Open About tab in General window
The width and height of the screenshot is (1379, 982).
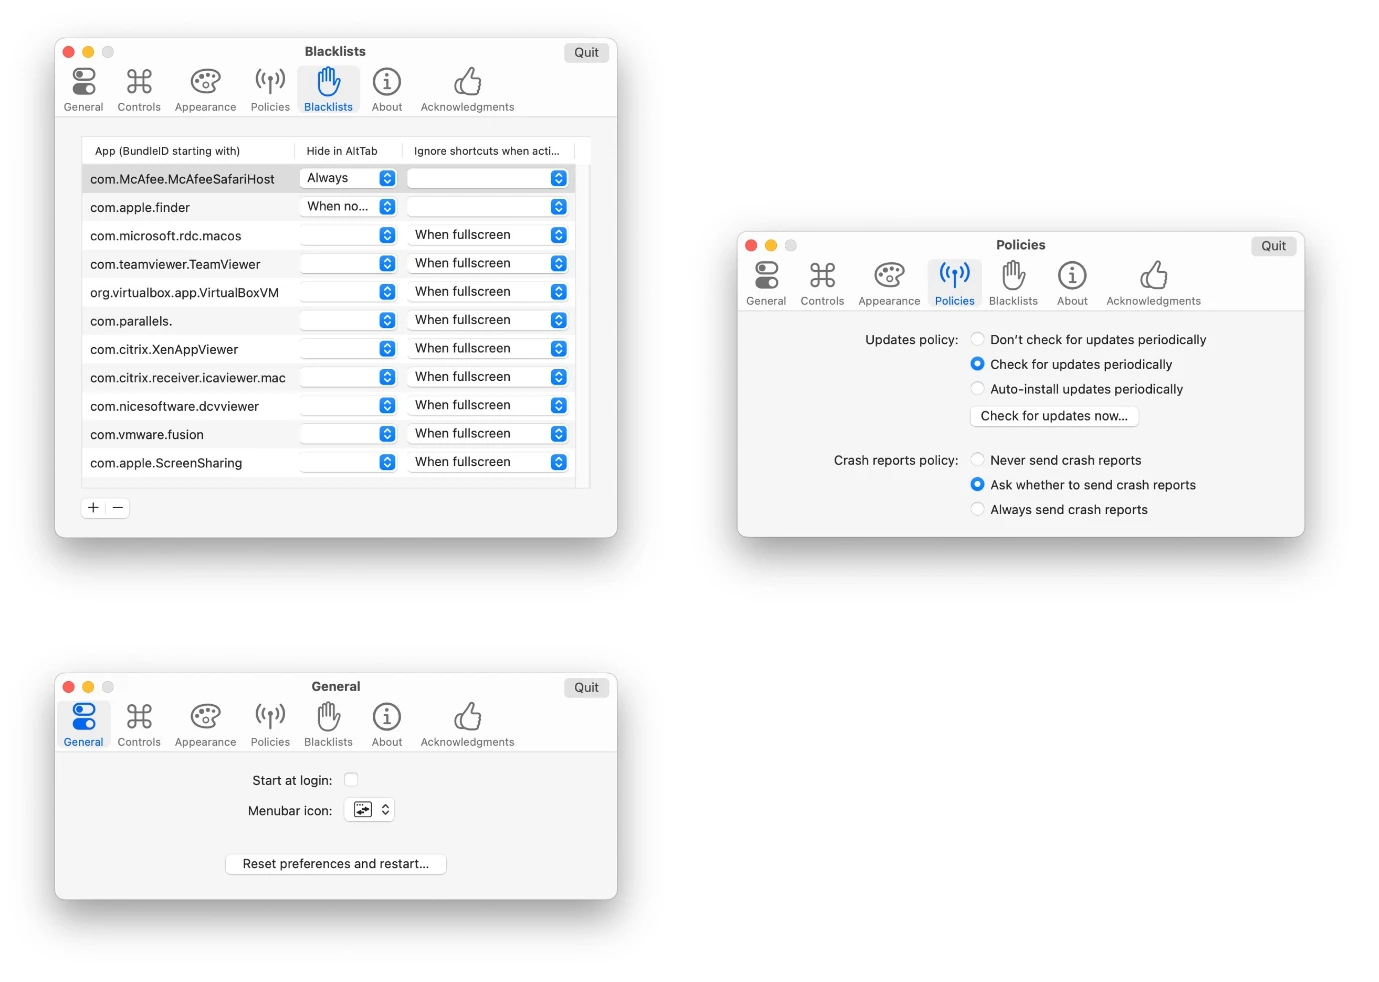(x=387, y=725)
